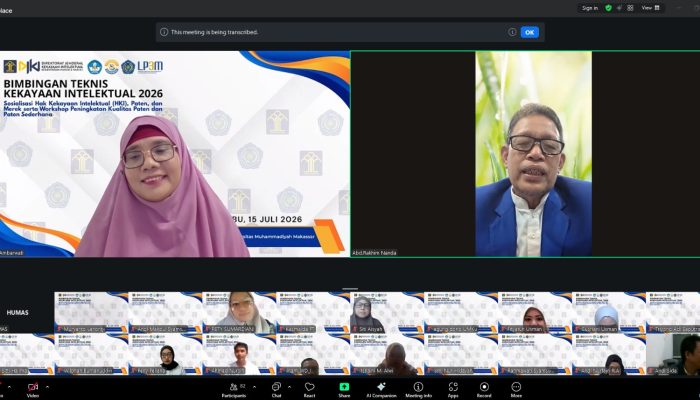This screenshot has height=400, width=700.
Task: Expand the Participants options arrow
Action: coord(254,387)
